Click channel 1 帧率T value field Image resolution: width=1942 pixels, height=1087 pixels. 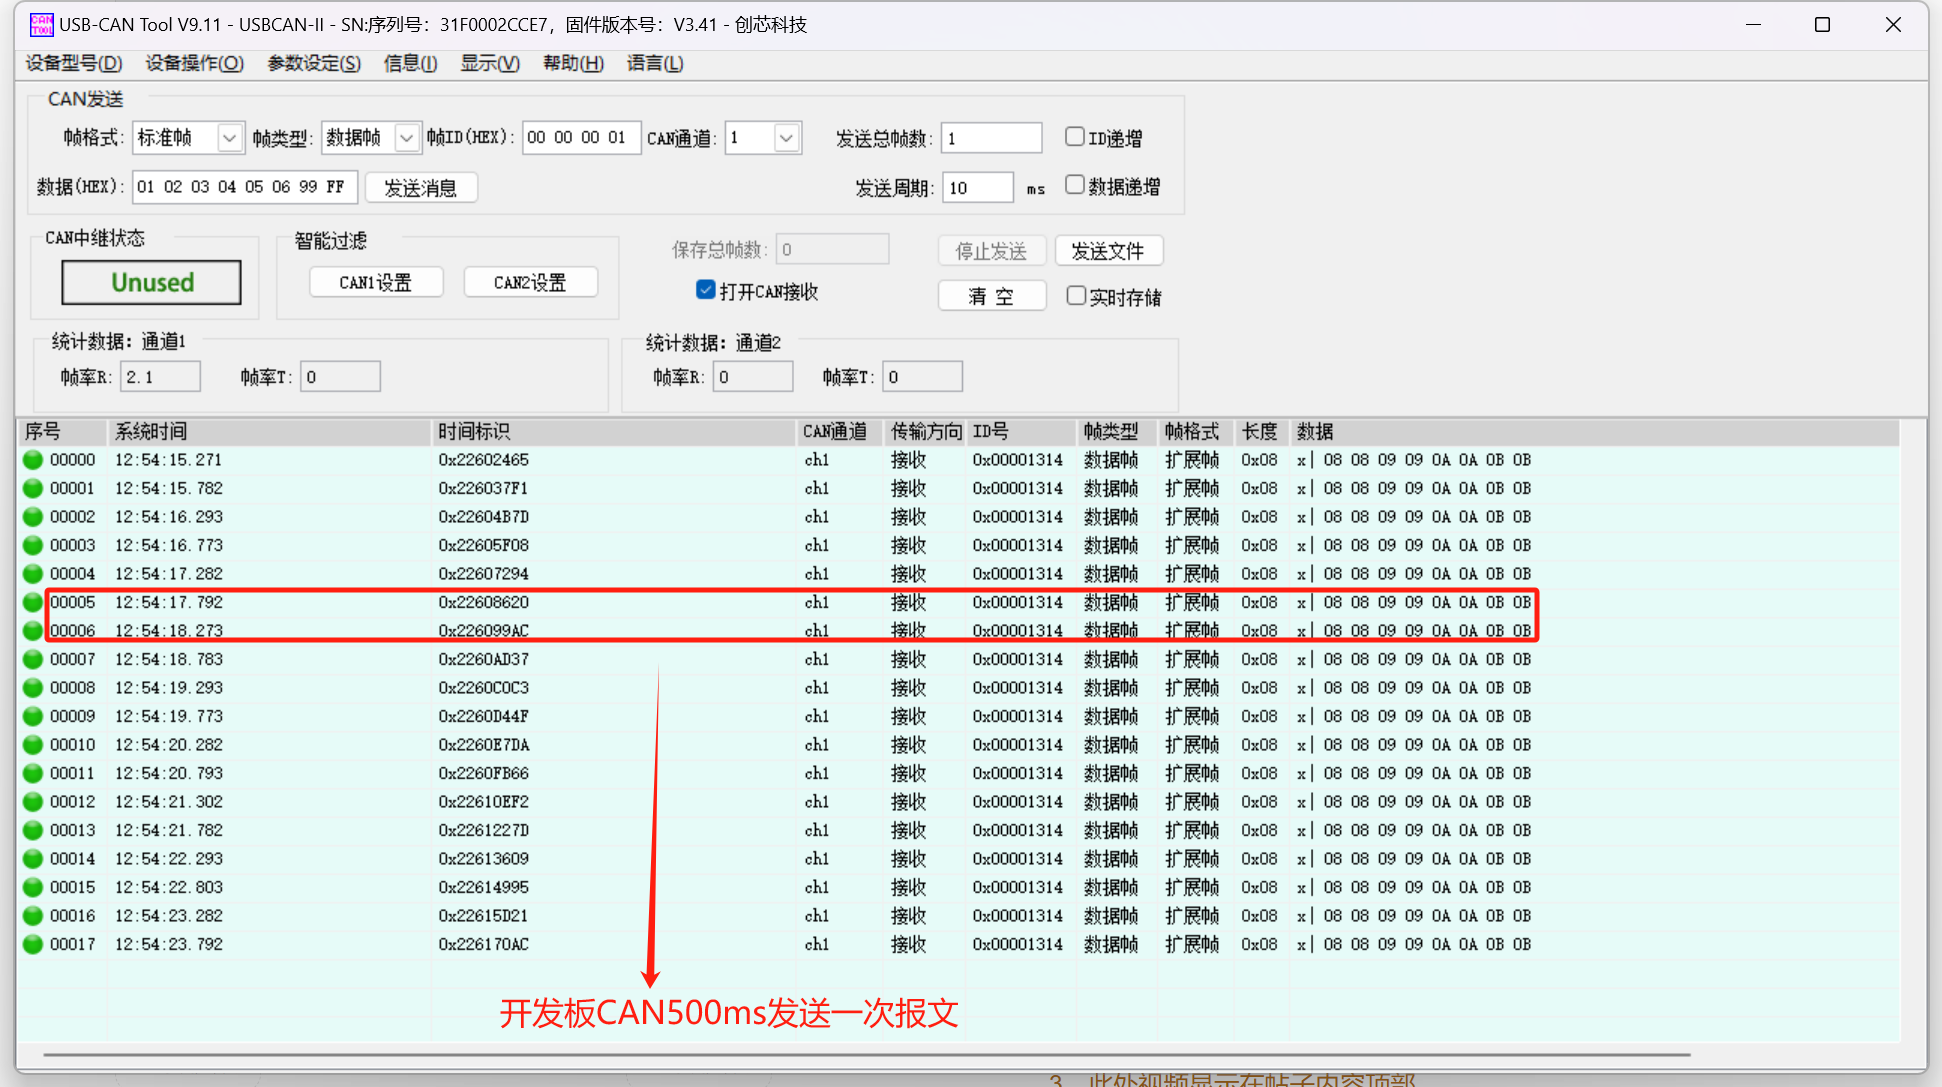click(341, 377)
